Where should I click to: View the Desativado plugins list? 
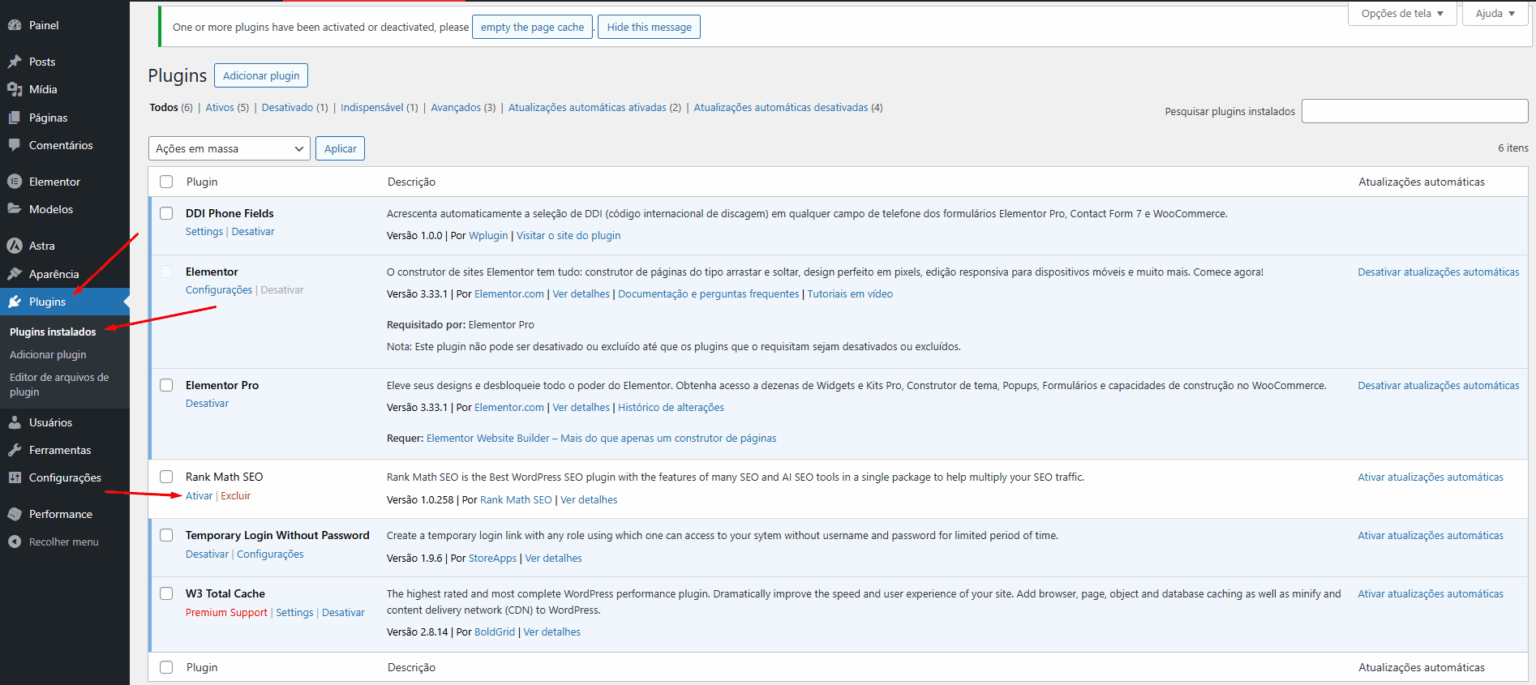point(285,107)
